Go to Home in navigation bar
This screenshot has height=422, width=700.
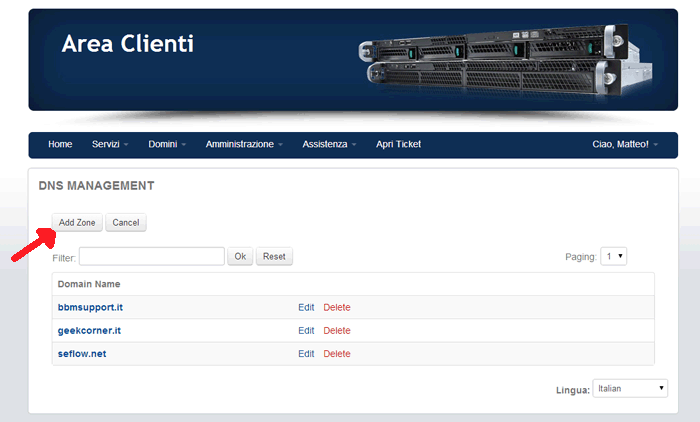60,145
